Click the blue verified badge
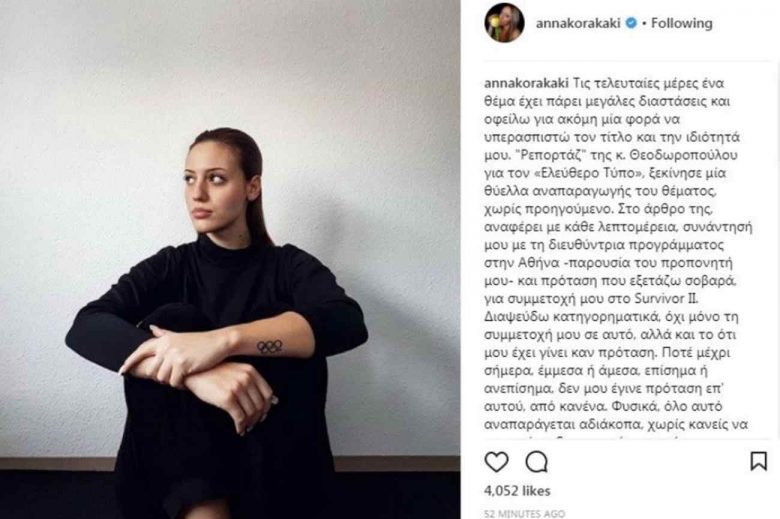 point(631,23)
